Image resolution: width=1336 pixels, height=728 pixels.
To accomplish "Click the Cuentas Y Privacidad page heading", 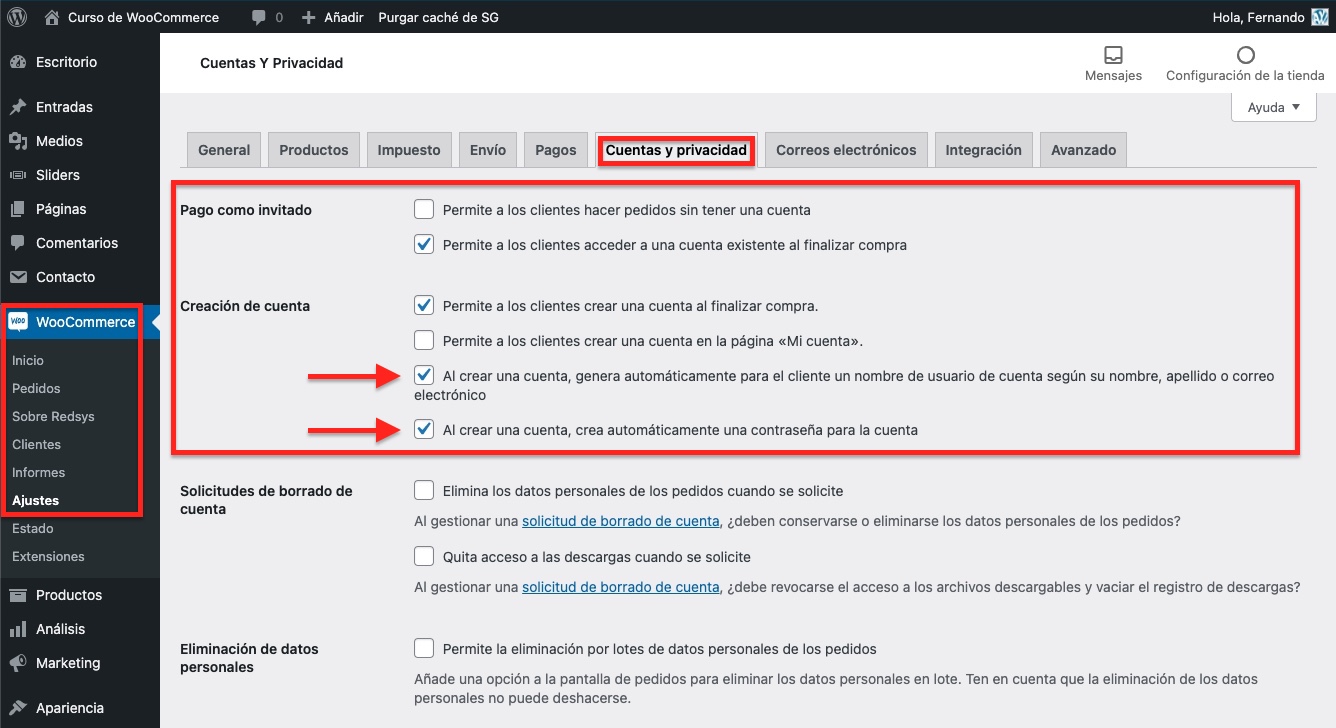I will [x=271, y=63].
